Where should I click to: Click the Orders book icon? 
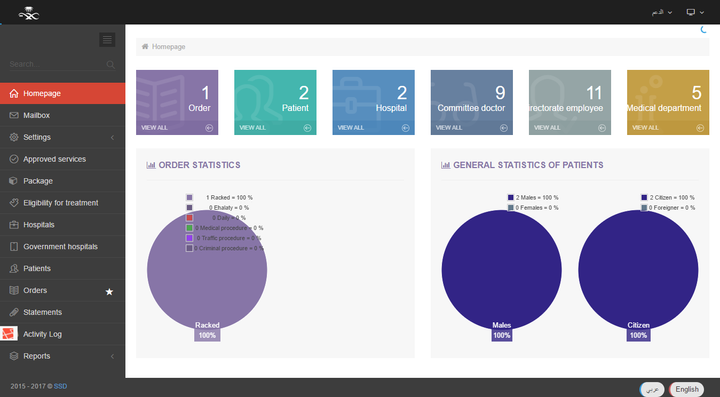[14, 291]
